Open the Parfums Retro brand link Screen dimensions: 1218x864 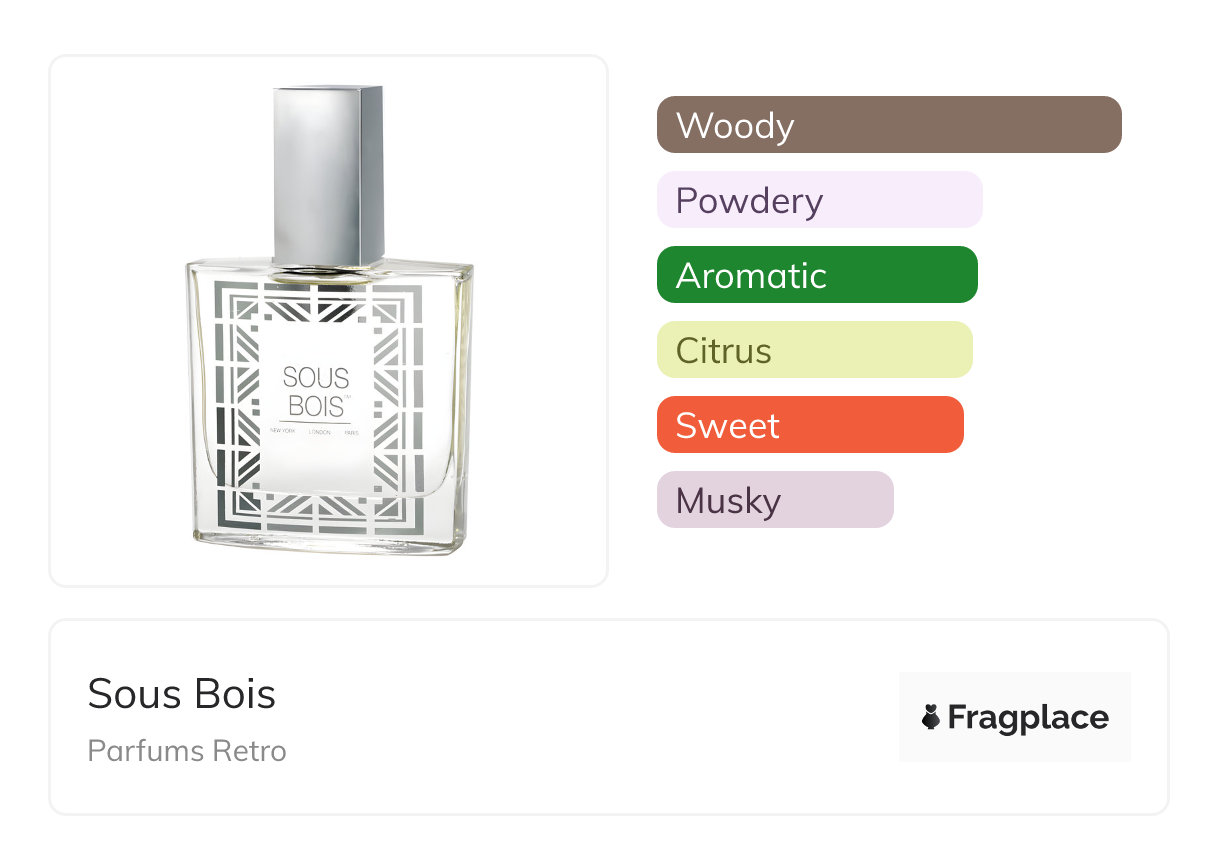(187, 751)
